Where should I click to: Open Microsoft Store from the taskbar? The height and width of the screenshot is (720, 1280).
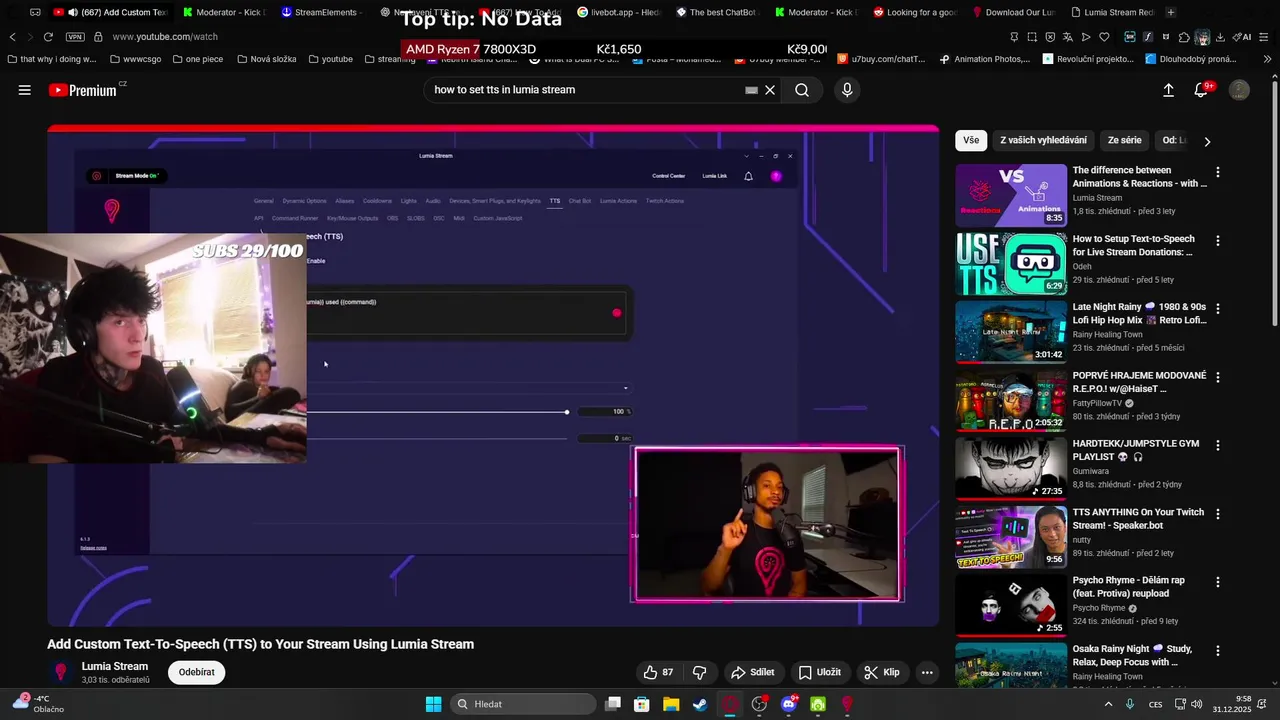click(642, 704)
